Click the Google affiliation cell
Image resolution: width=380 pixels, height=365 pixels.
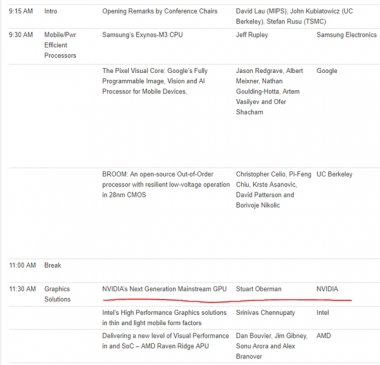point(327,71)
